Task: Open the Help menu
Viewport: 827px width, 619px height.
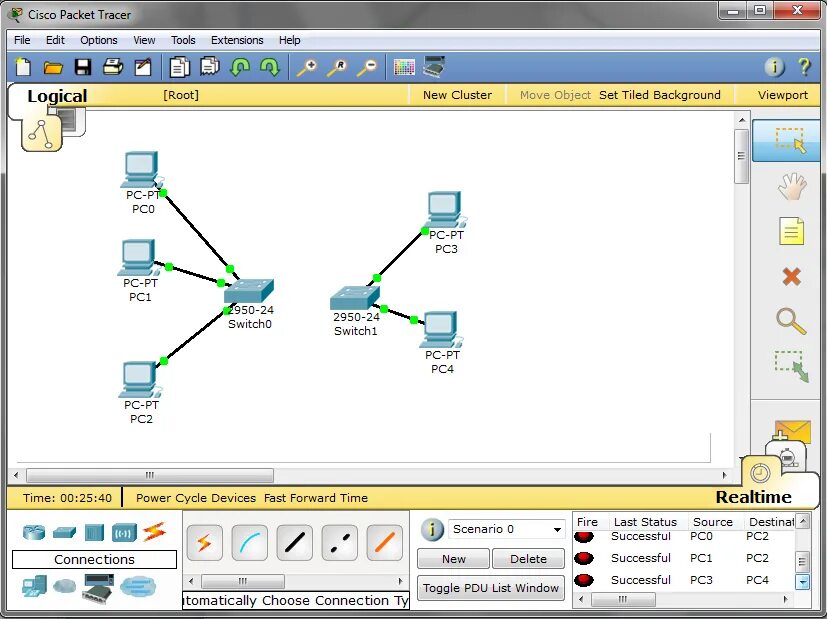Action: tap(290, 40)
